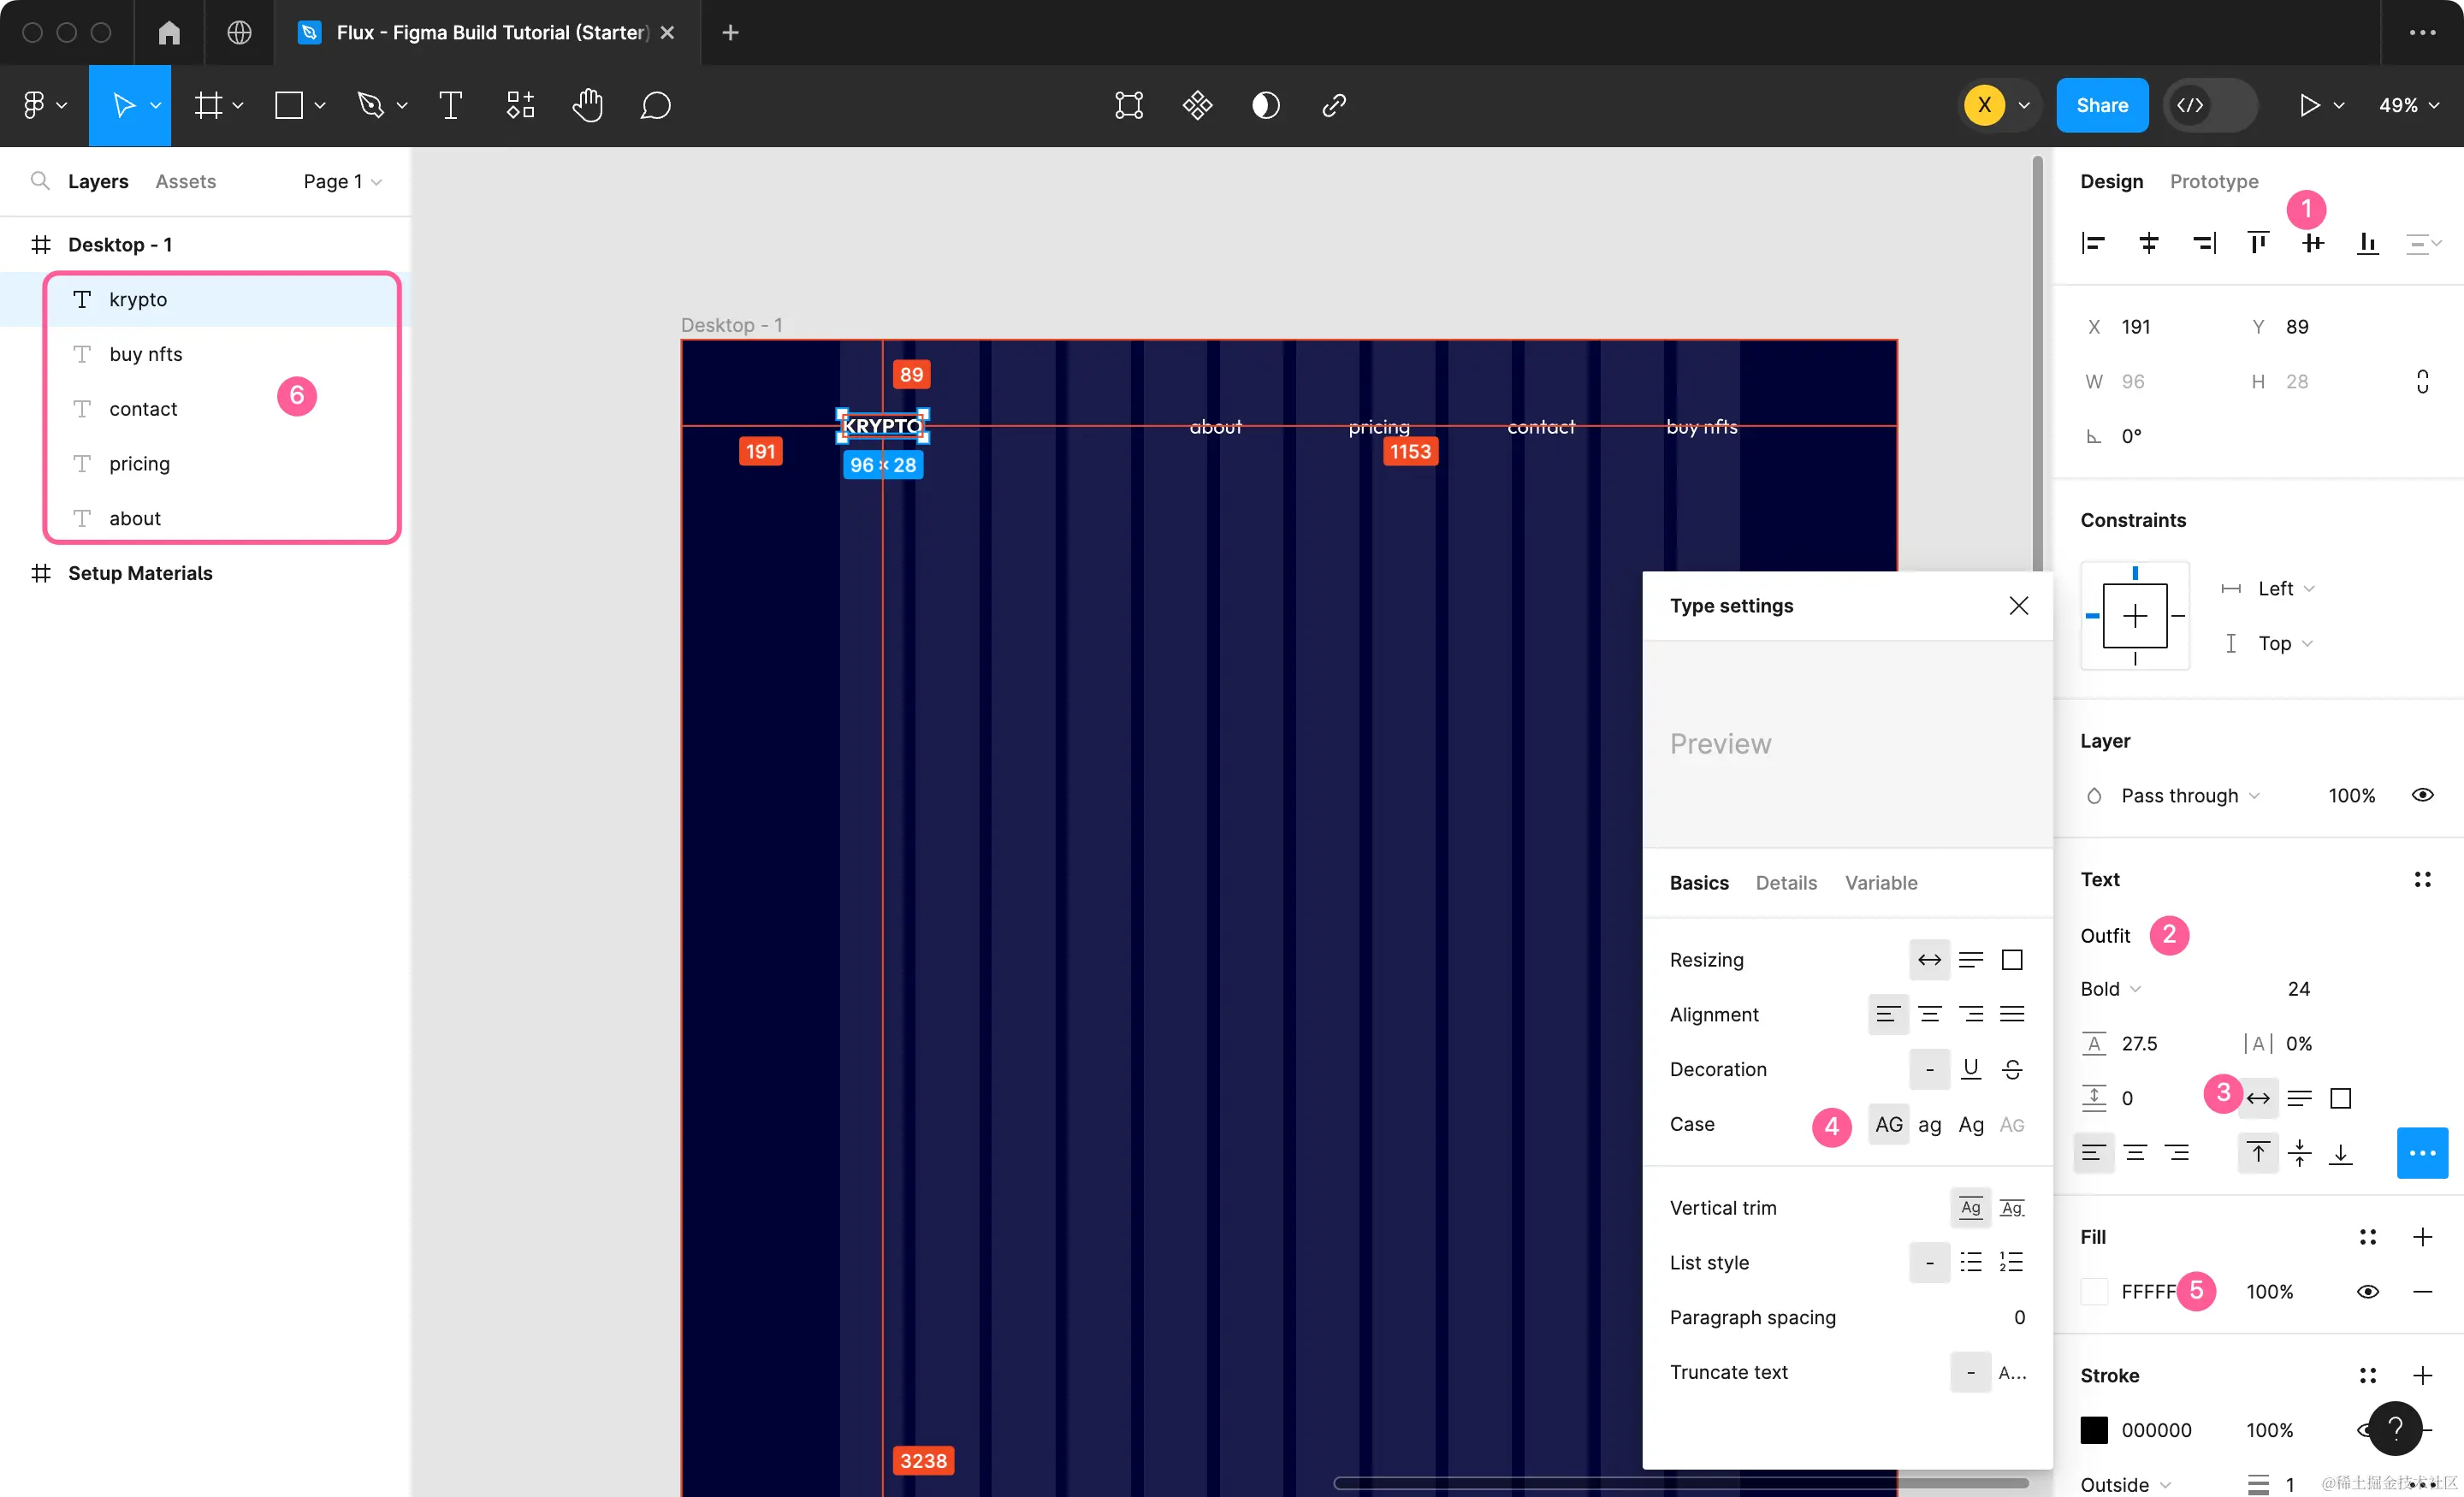
Task: Click the align bottom icon
Action: pos(2367,243)
